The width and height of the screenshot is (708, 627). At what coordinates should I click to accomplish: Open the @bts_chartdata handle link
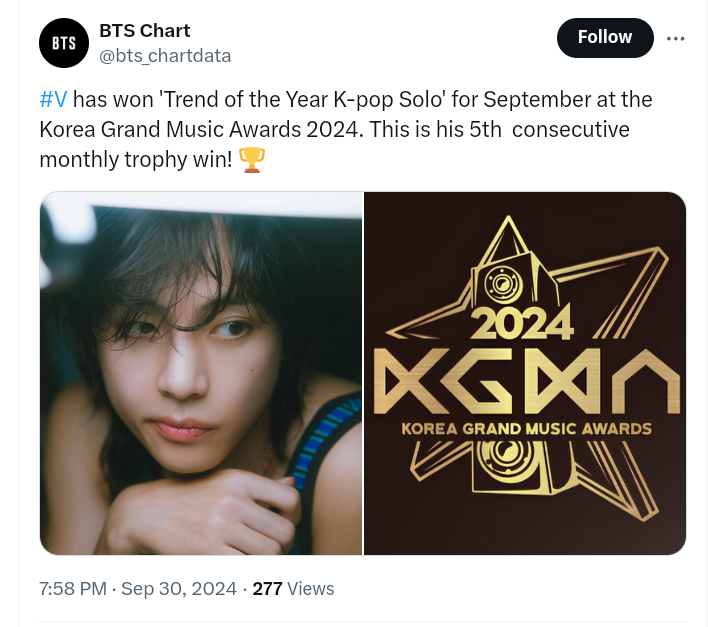coord(165,56)
